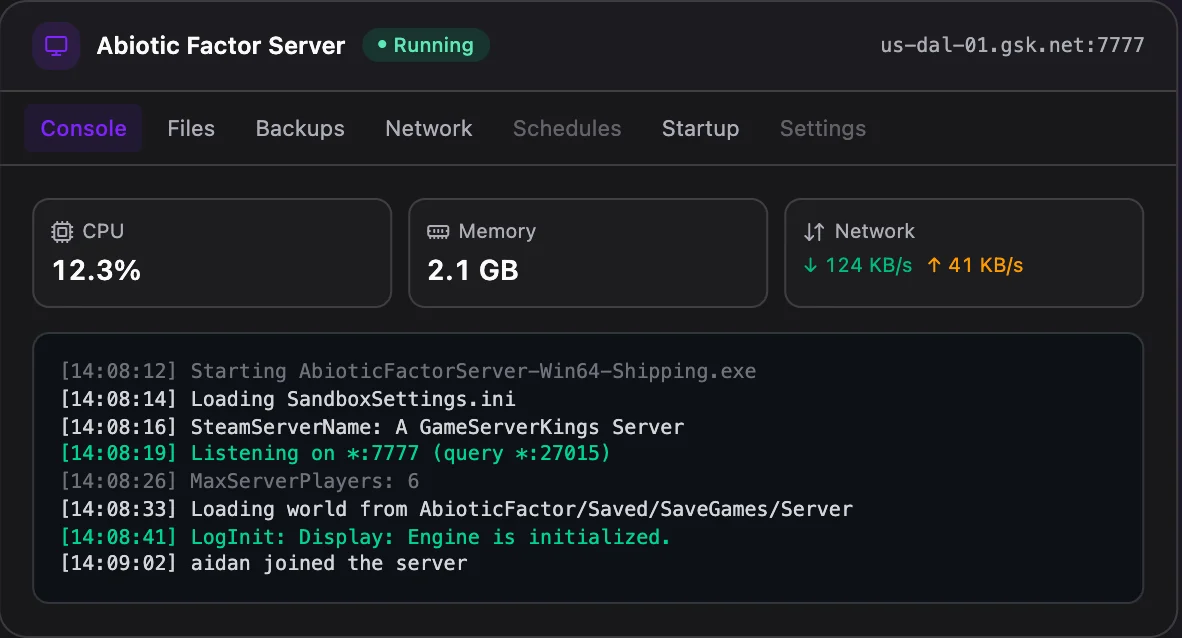Click log line Loading SandboxSettings.ini
Viewport: 1182px width, 638px height.
click(x=288, y=399)
